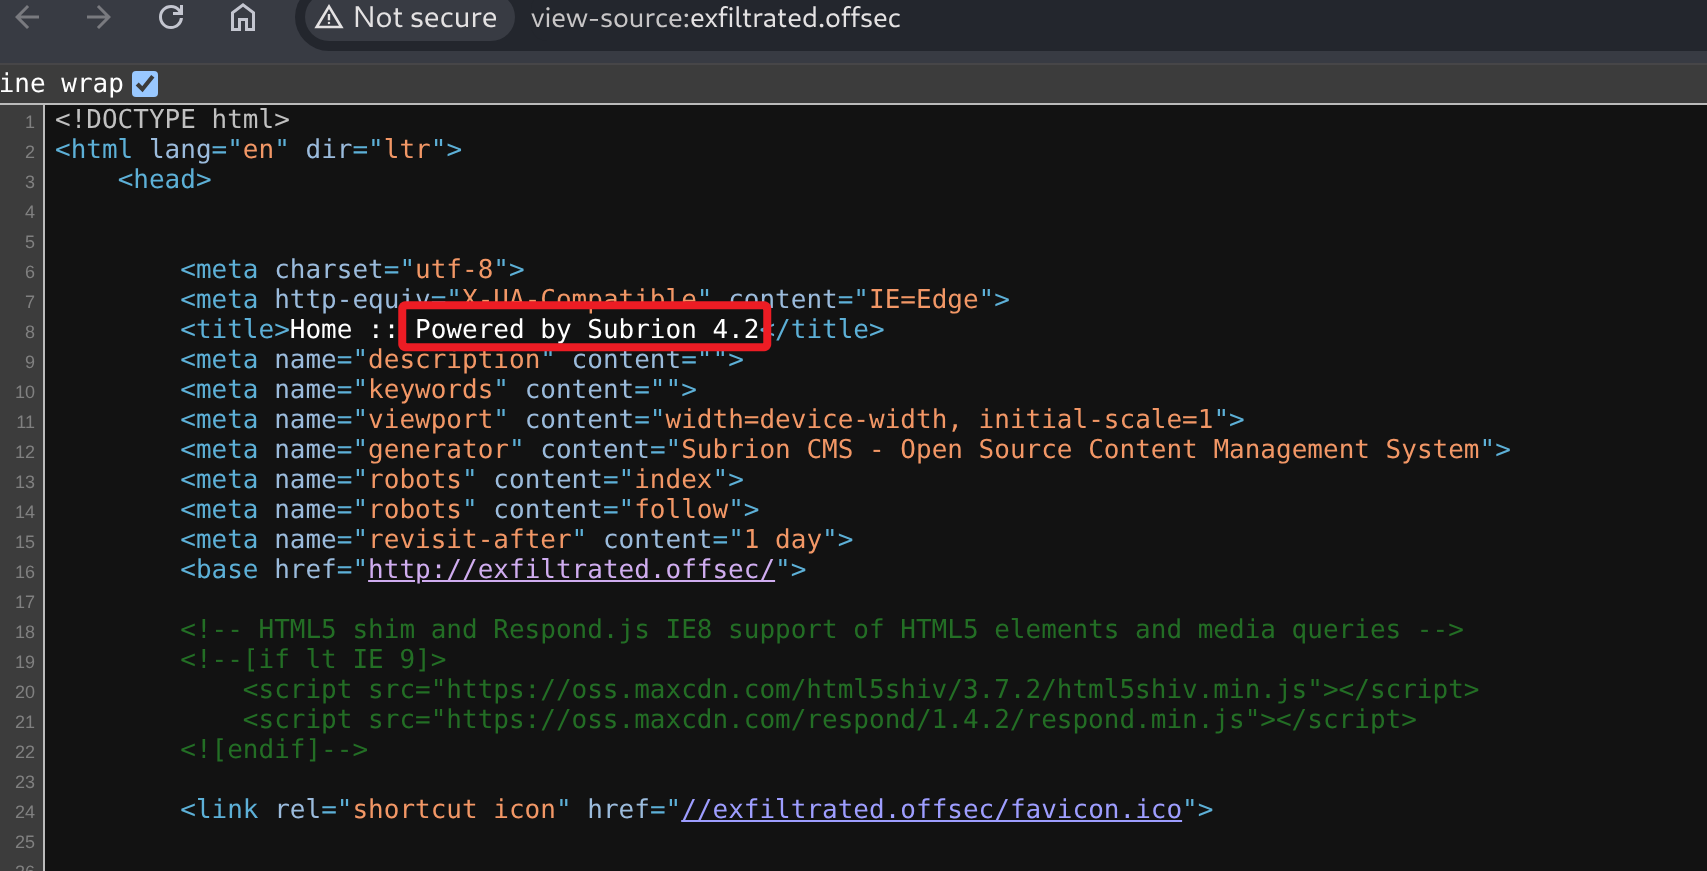Viewport: 1707px width, 871px height.
Task: Open the favicon.ico link
Action: tap(931, 810)
